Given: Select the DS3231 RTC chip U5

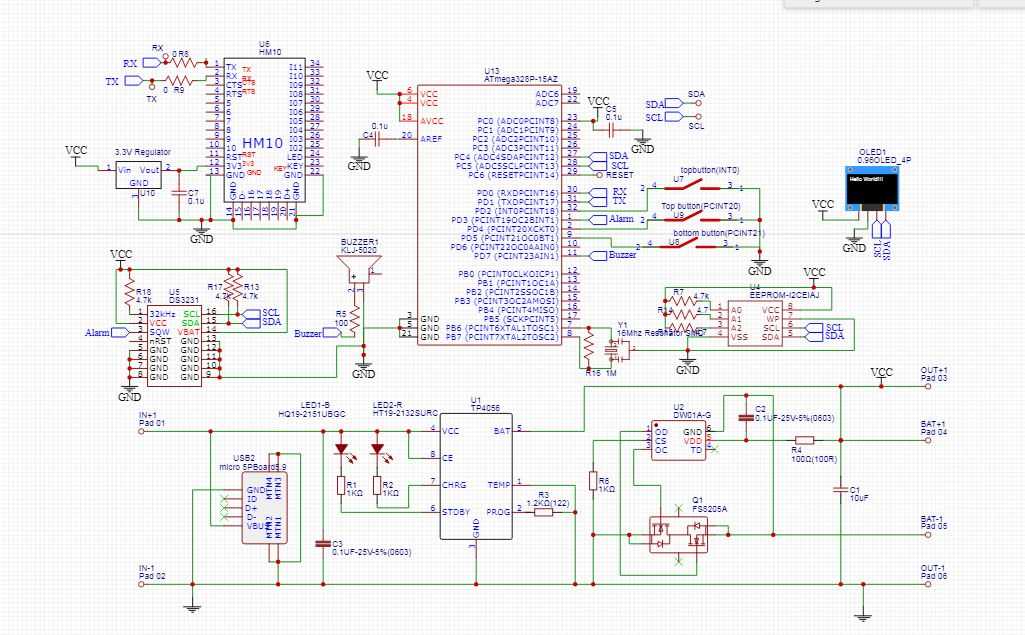Looking at the screenshot, I should [174, 345].
